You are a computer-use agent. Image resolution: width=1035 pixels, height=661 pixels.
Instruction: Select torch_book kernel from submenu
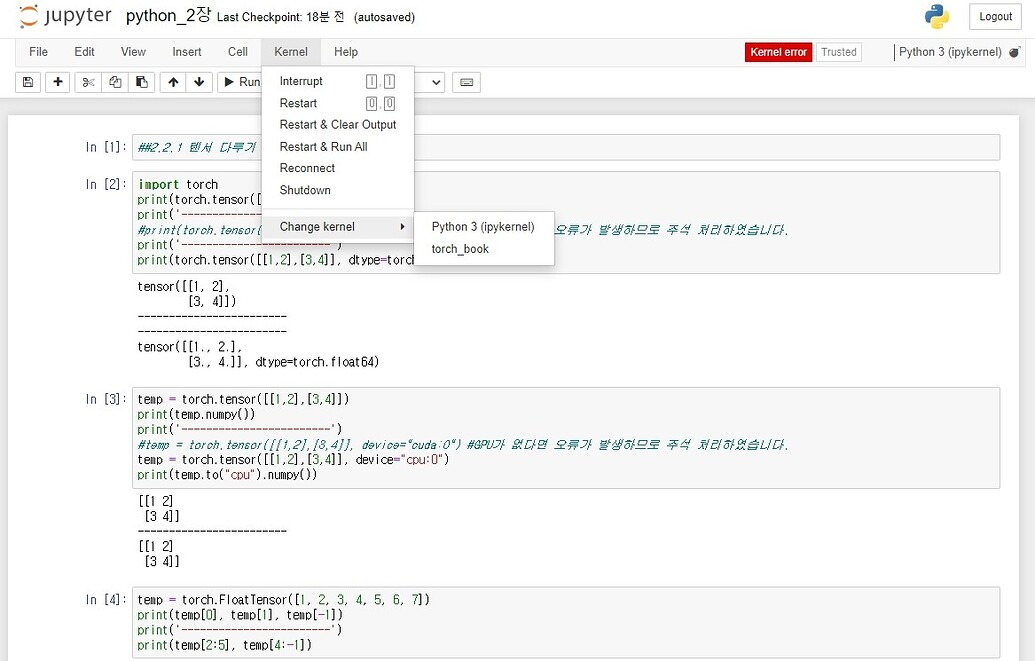coord(460,249)
